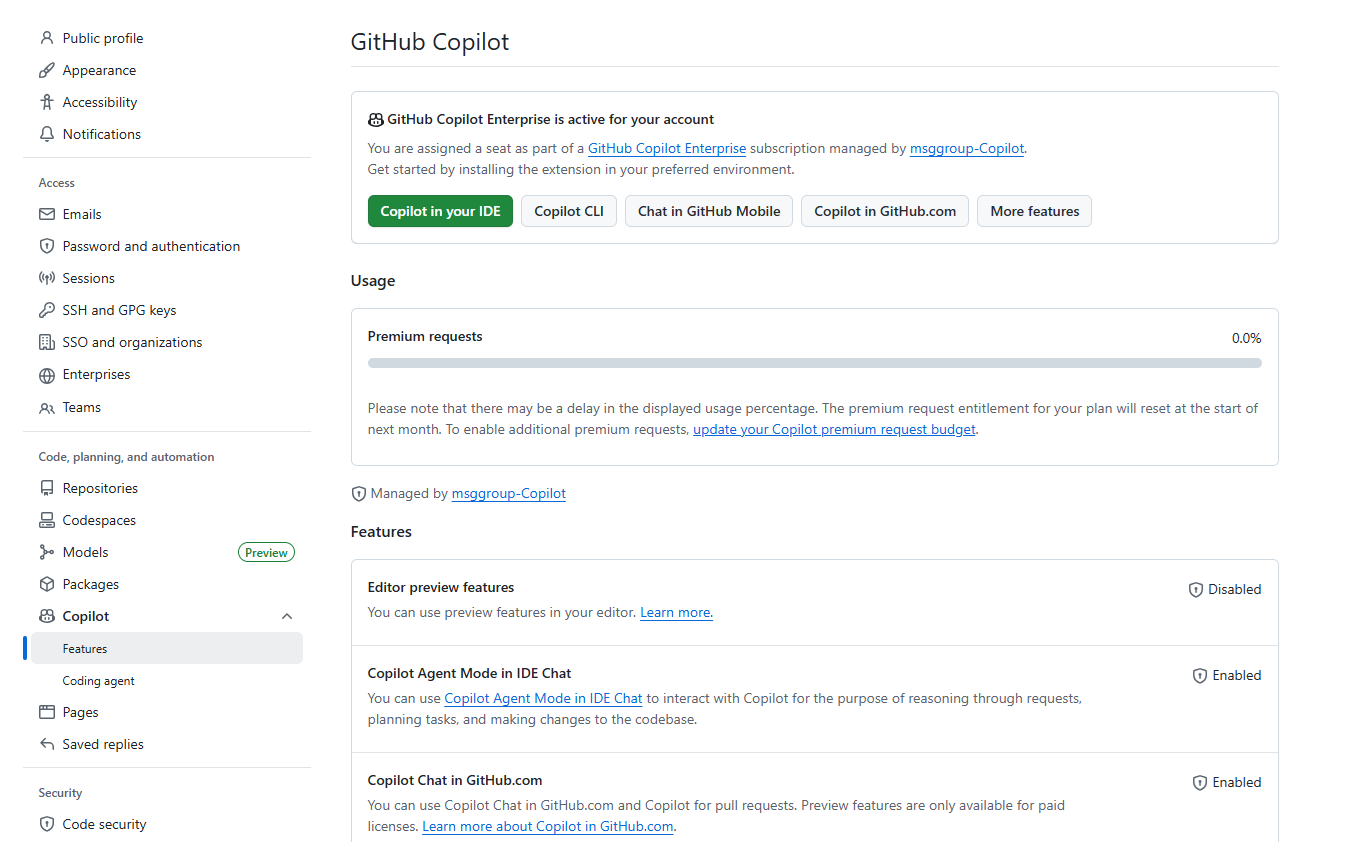Click the Preview badge next to Models

tap(266, 552)
